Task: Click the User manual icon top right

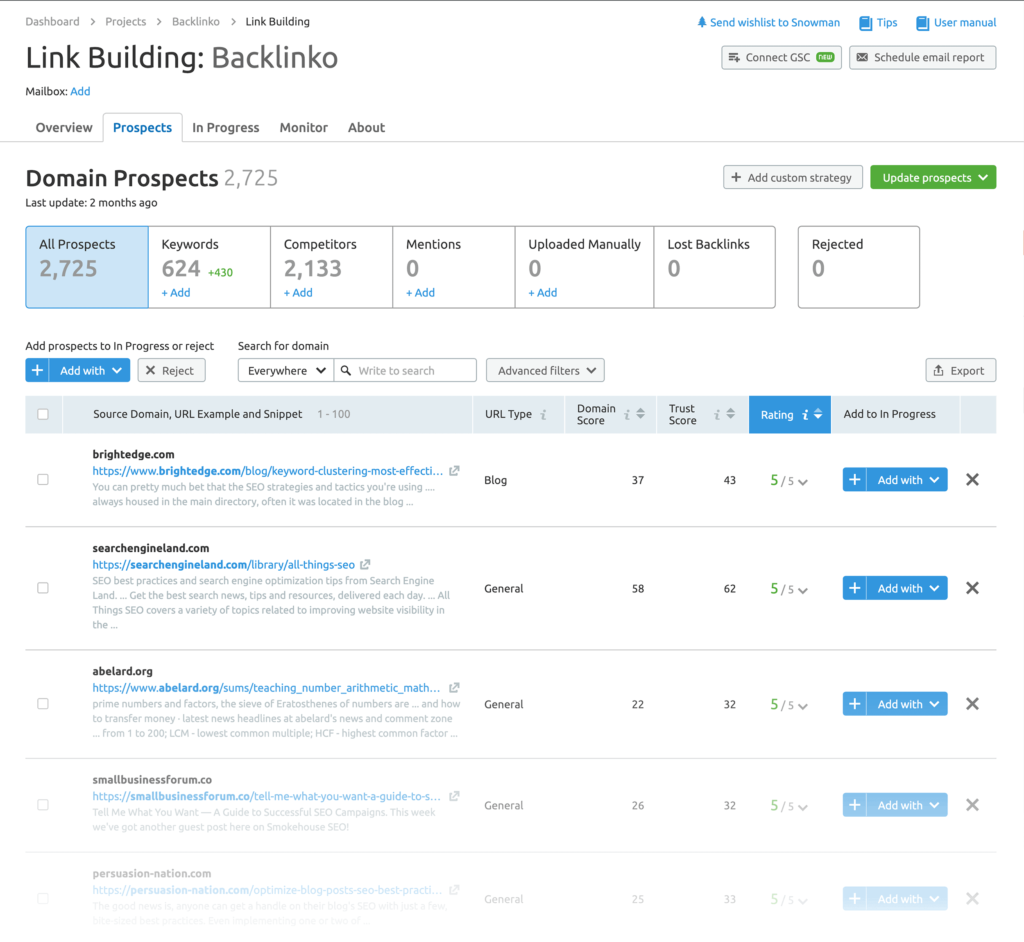Action: click(x=921, y=22)
